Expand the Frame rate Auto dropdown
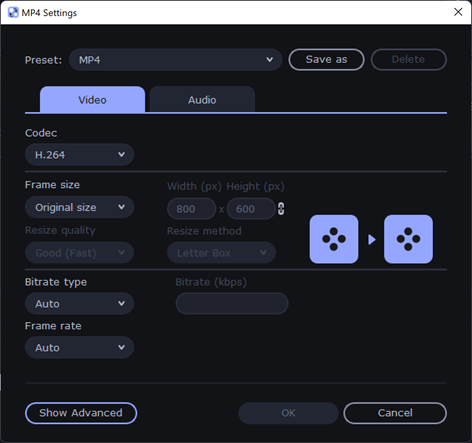This screenshot has width=472, height=443. point(79,347)
